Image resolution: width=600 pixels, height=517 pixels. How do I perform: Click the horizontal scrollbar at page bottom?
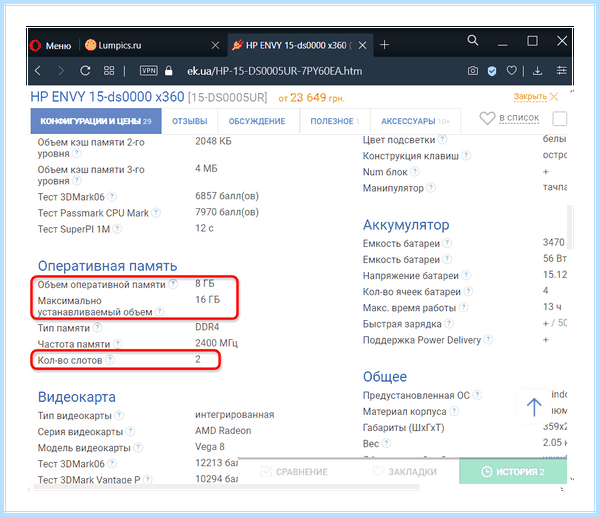226,487
